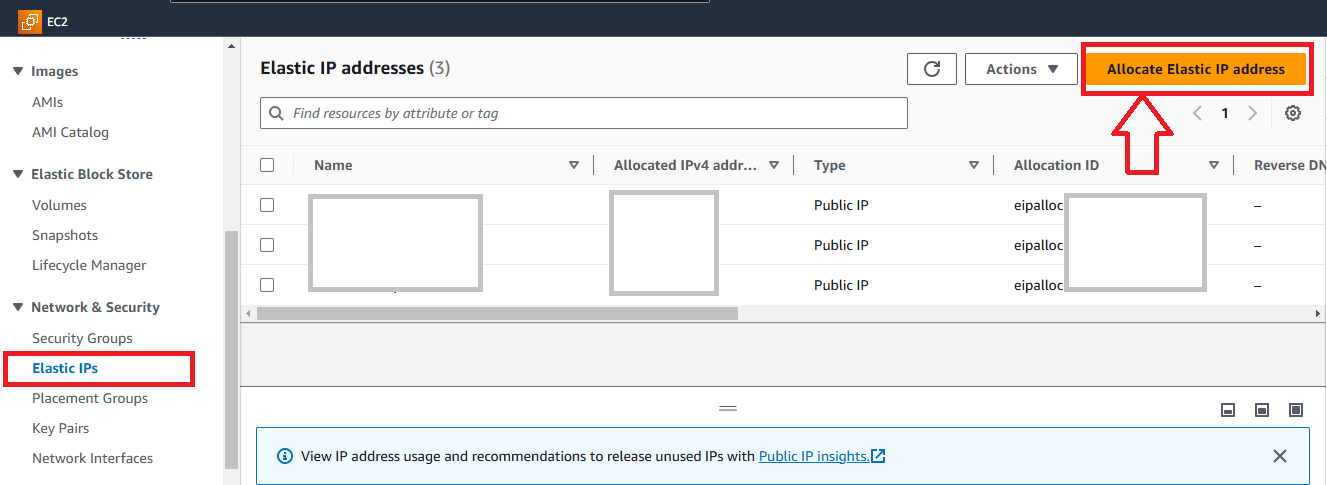Switch details panel to full layout icon
This screenshot has width=1327, height=485.
[x=1296, y=410]
